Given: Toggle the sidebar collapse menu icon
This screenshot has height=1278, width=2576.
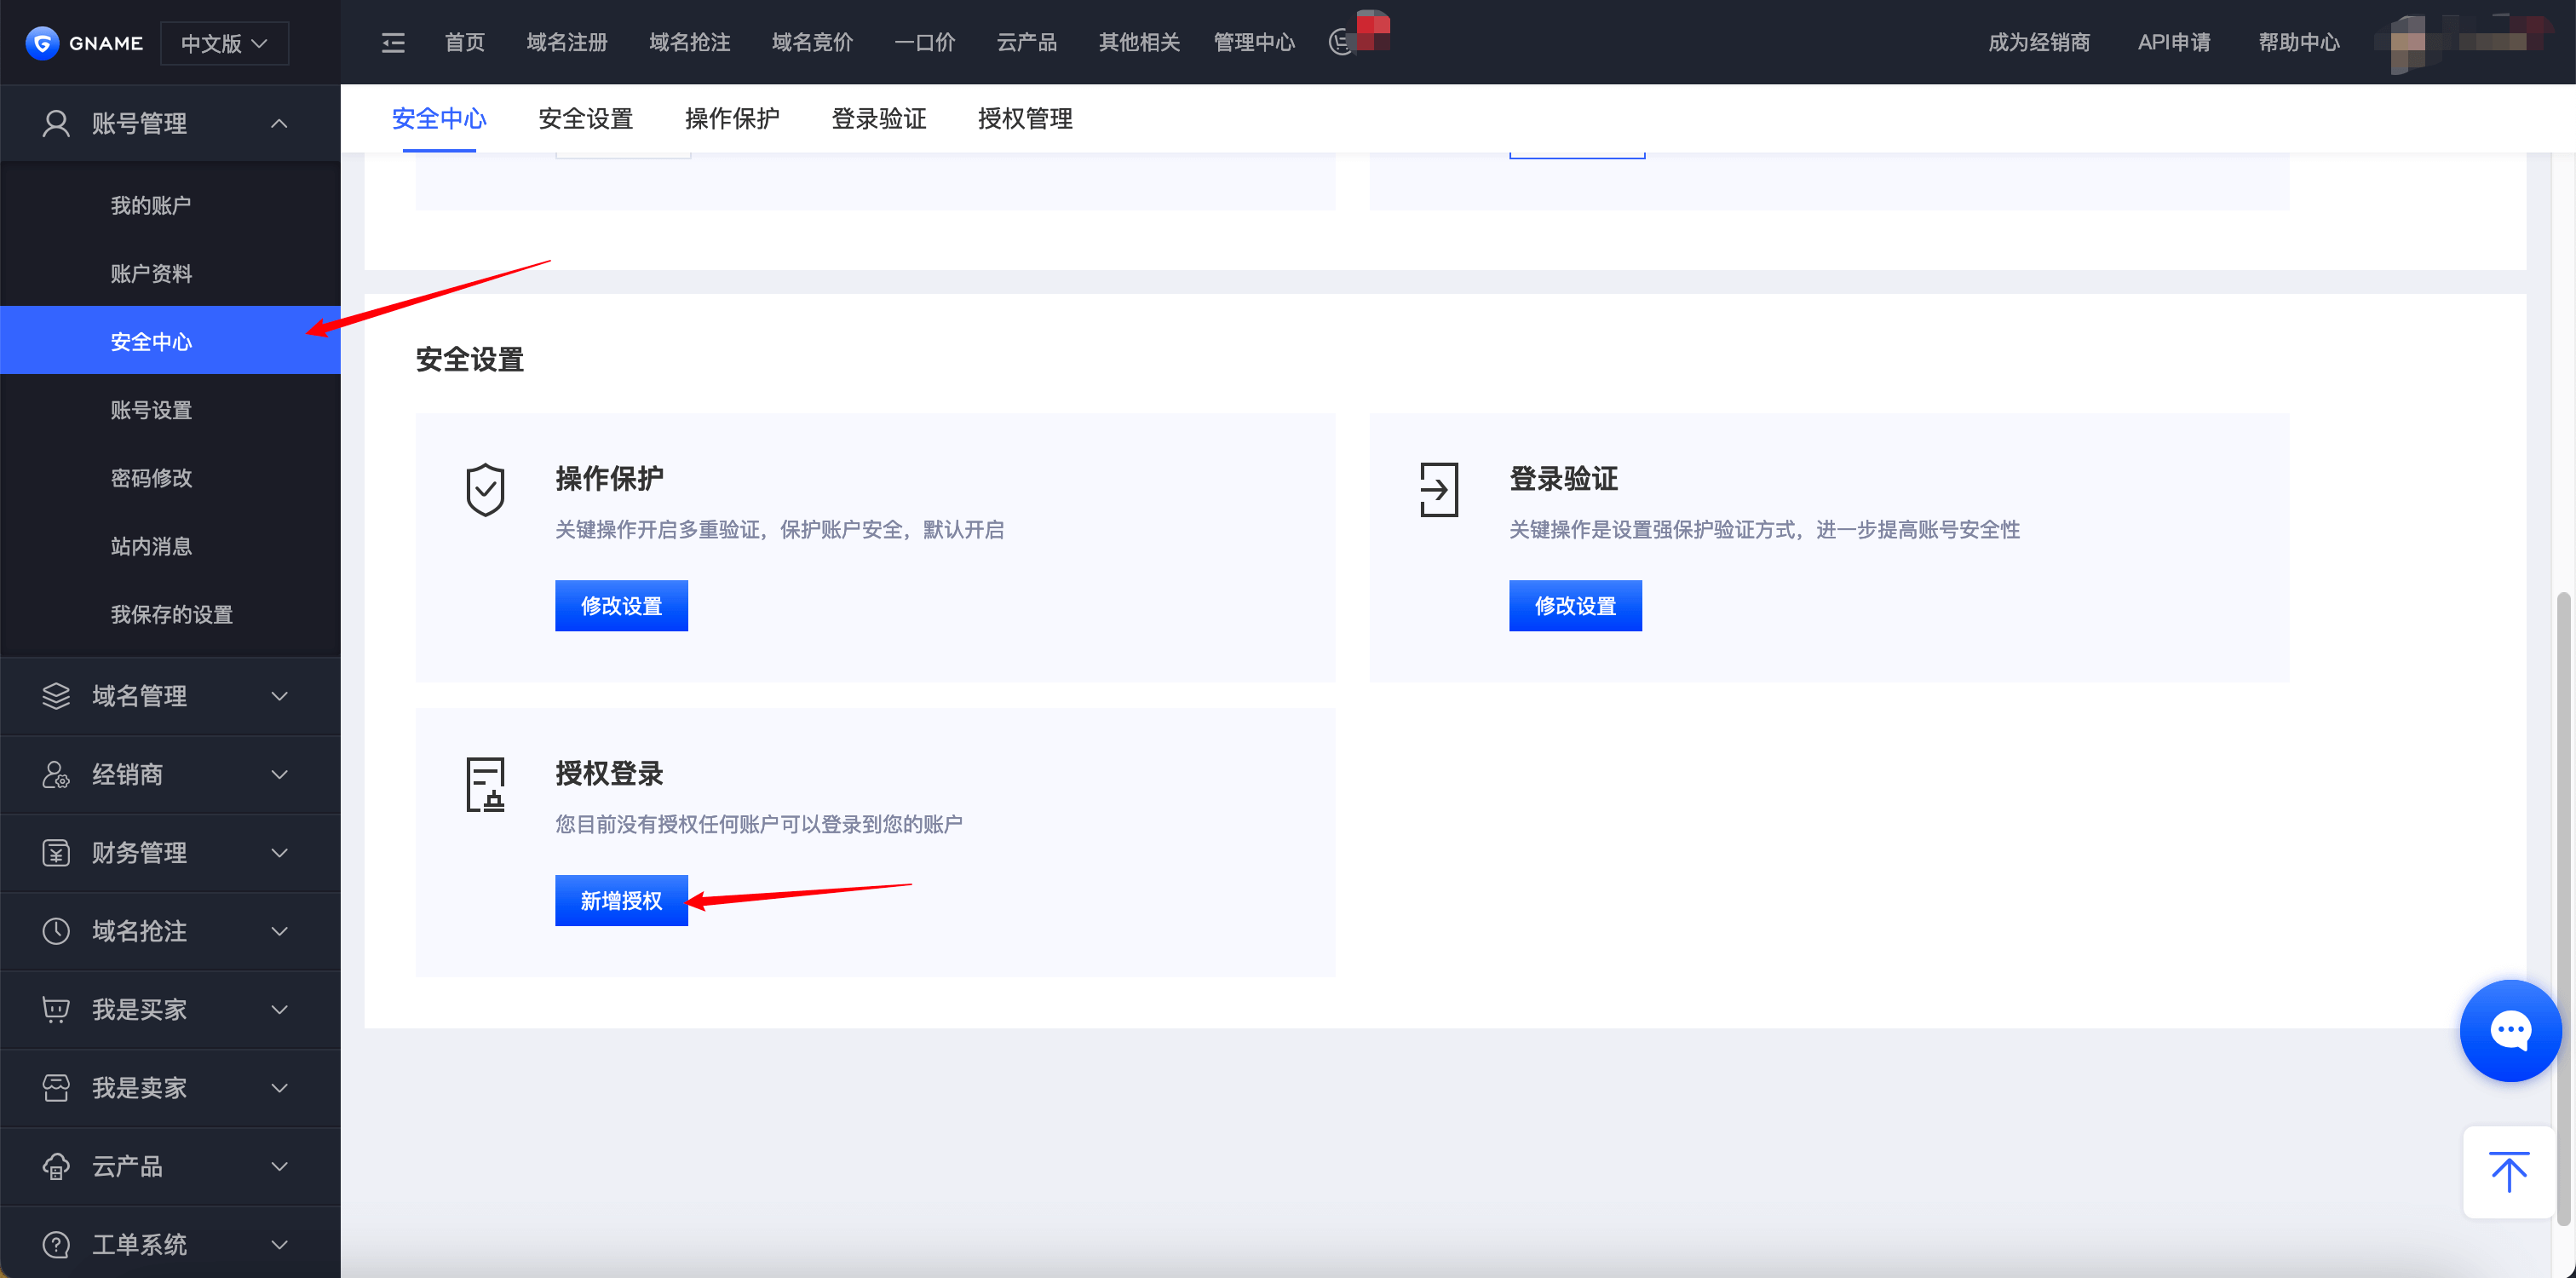Looking at the screenshot, I should pyautogui.click(x=393, y=43).
